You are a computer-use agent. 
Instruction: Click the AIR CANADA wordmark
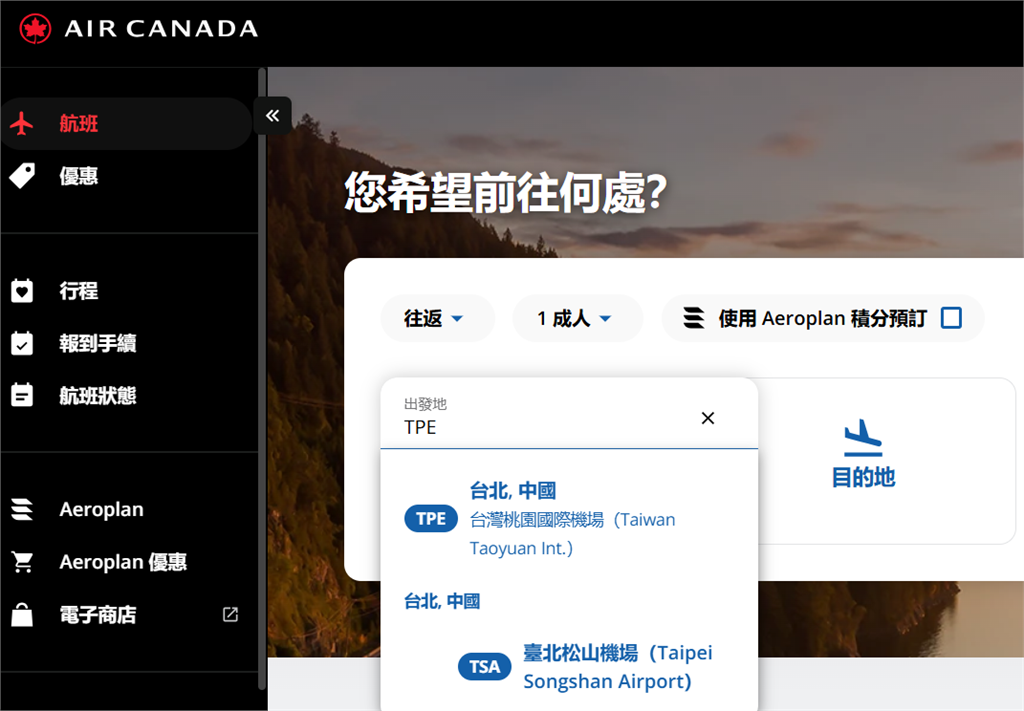[161, 29]
